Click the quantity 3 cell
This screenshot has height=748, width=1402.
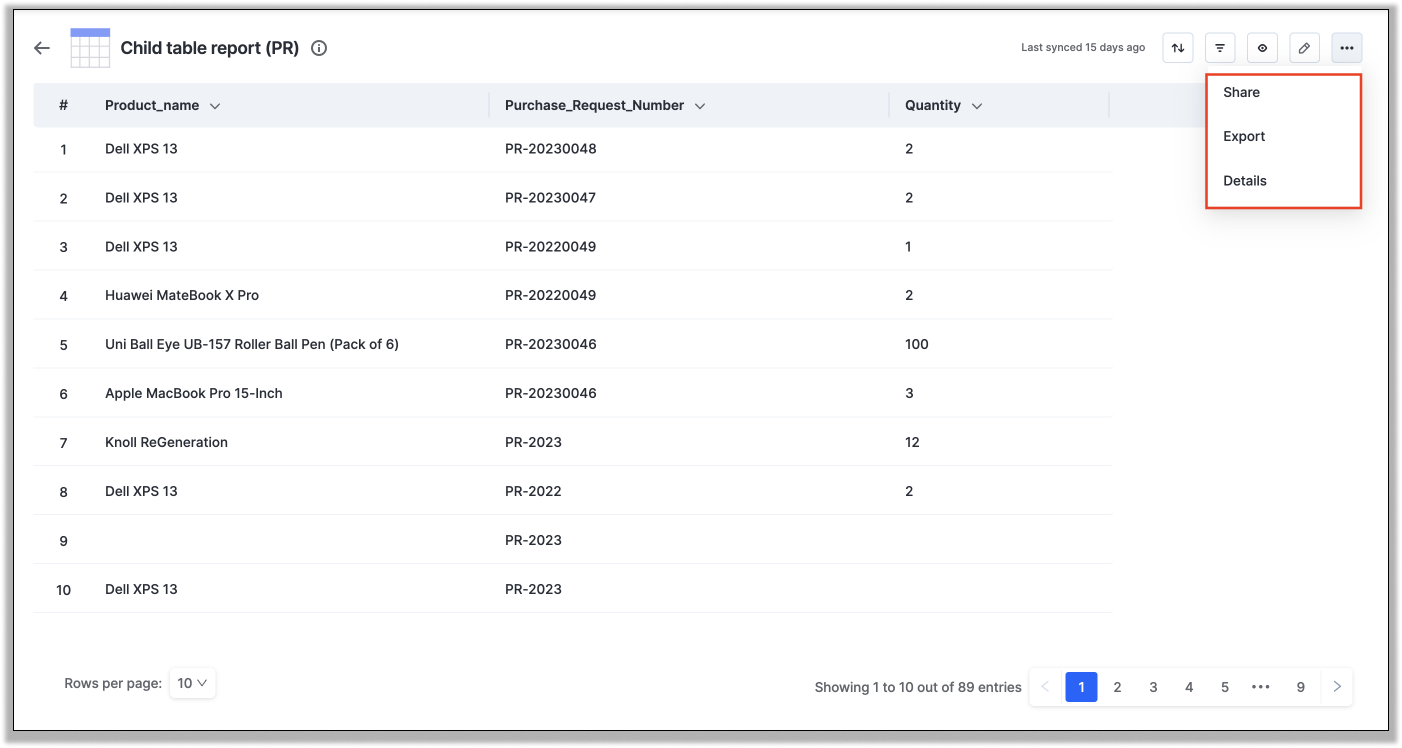909,394
